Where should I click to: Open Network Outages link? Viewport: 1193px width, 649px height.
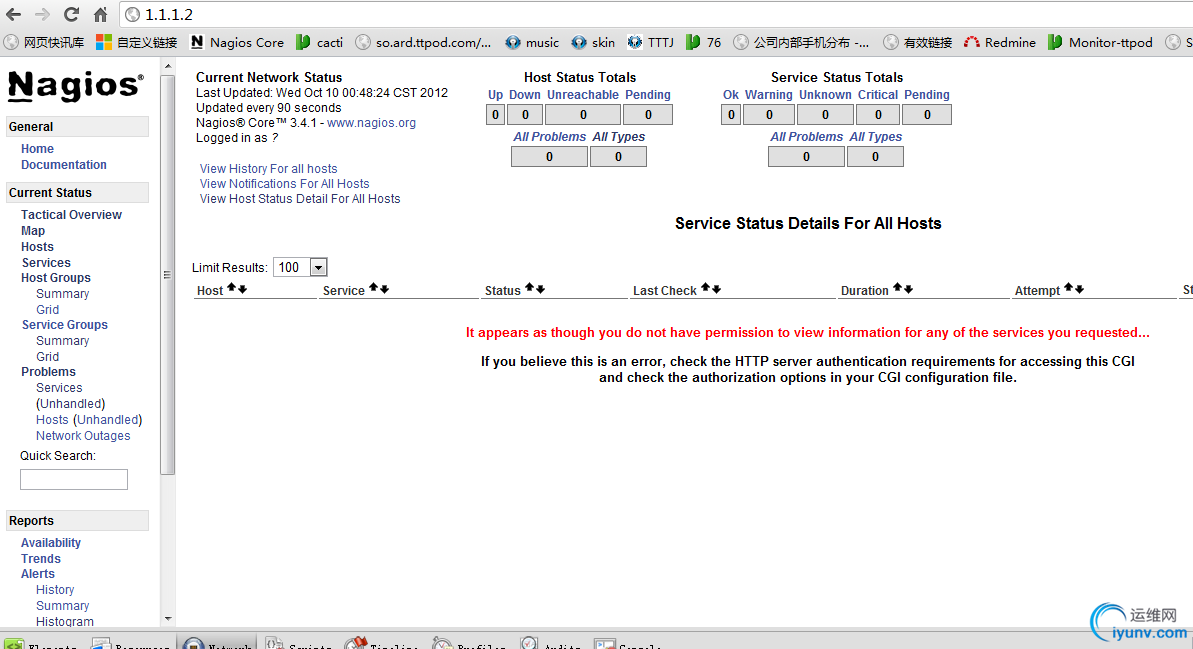point(83,436)
